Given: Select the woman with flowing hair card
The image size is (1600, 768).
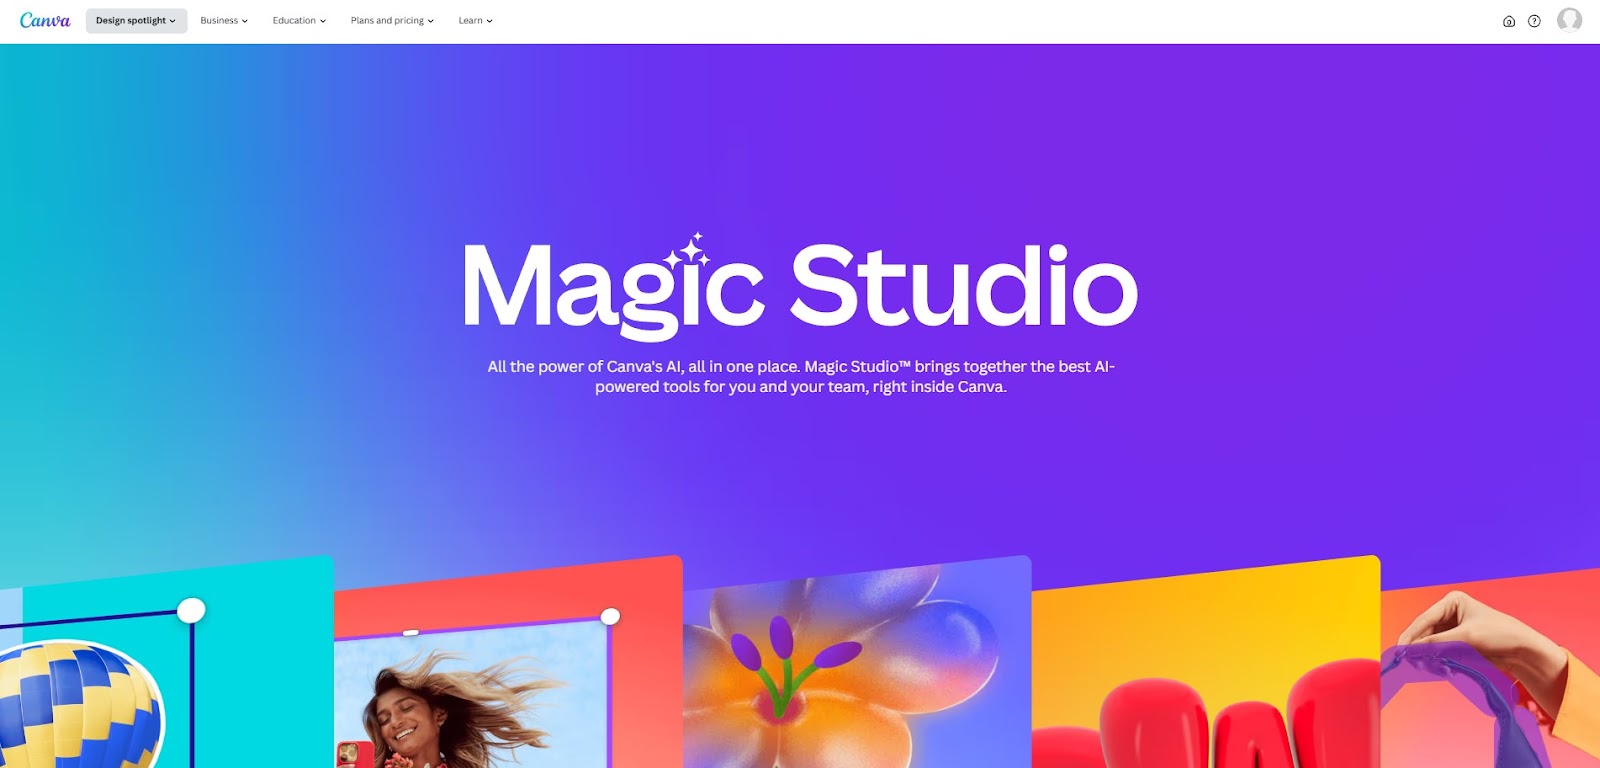Looking at the screenshot, I should [508, 663].
